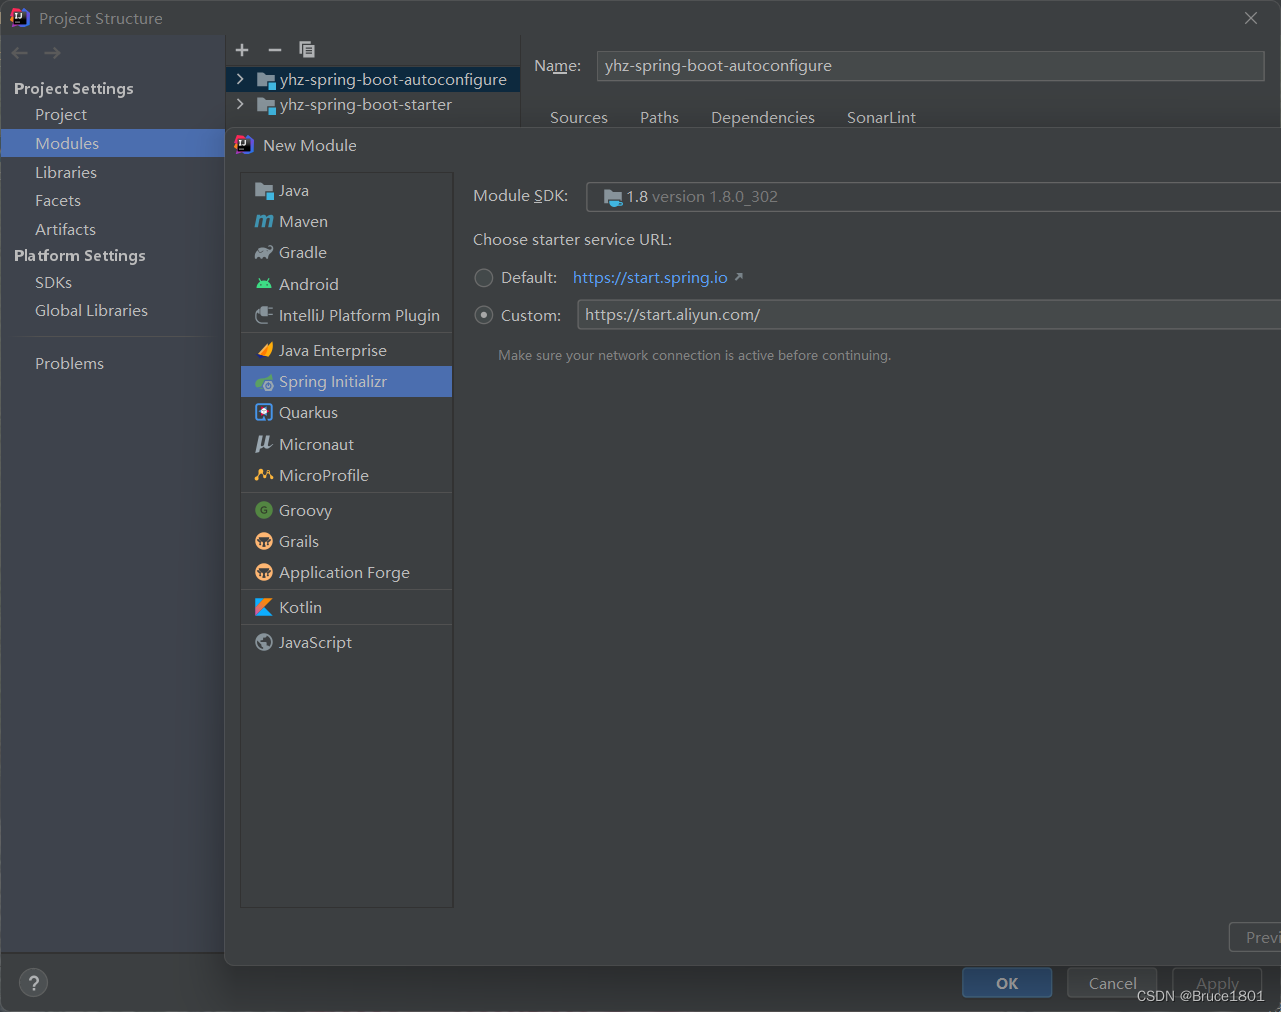Expand the yhz-spring-boot-autoconfigure module node

tap(240, 79)
